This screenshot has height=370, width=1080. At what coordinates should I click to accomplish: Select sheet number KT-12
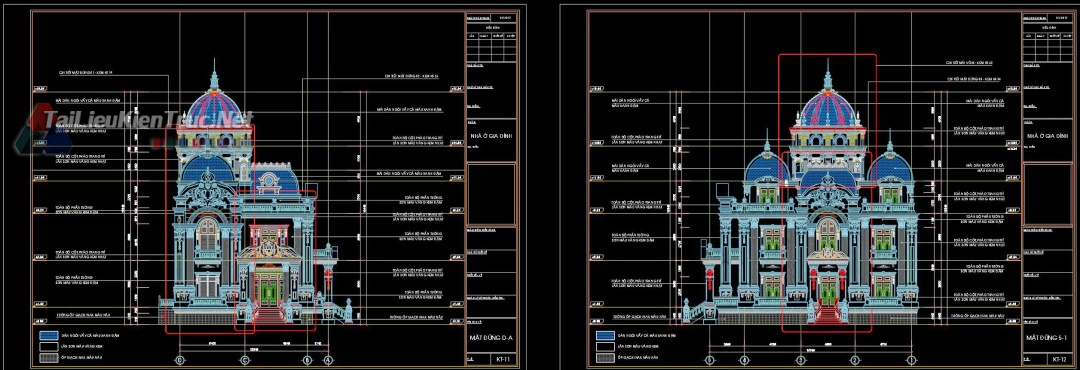(x=1059, y=360)
